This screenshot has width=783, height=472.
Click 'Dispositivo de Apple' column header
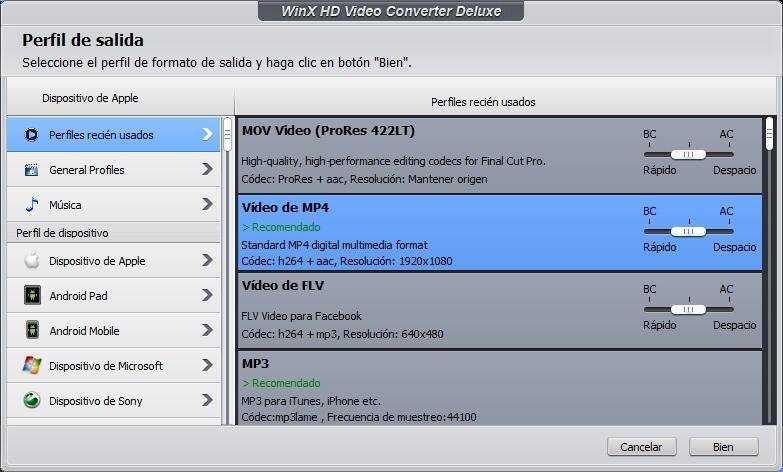tap(90, 98)
